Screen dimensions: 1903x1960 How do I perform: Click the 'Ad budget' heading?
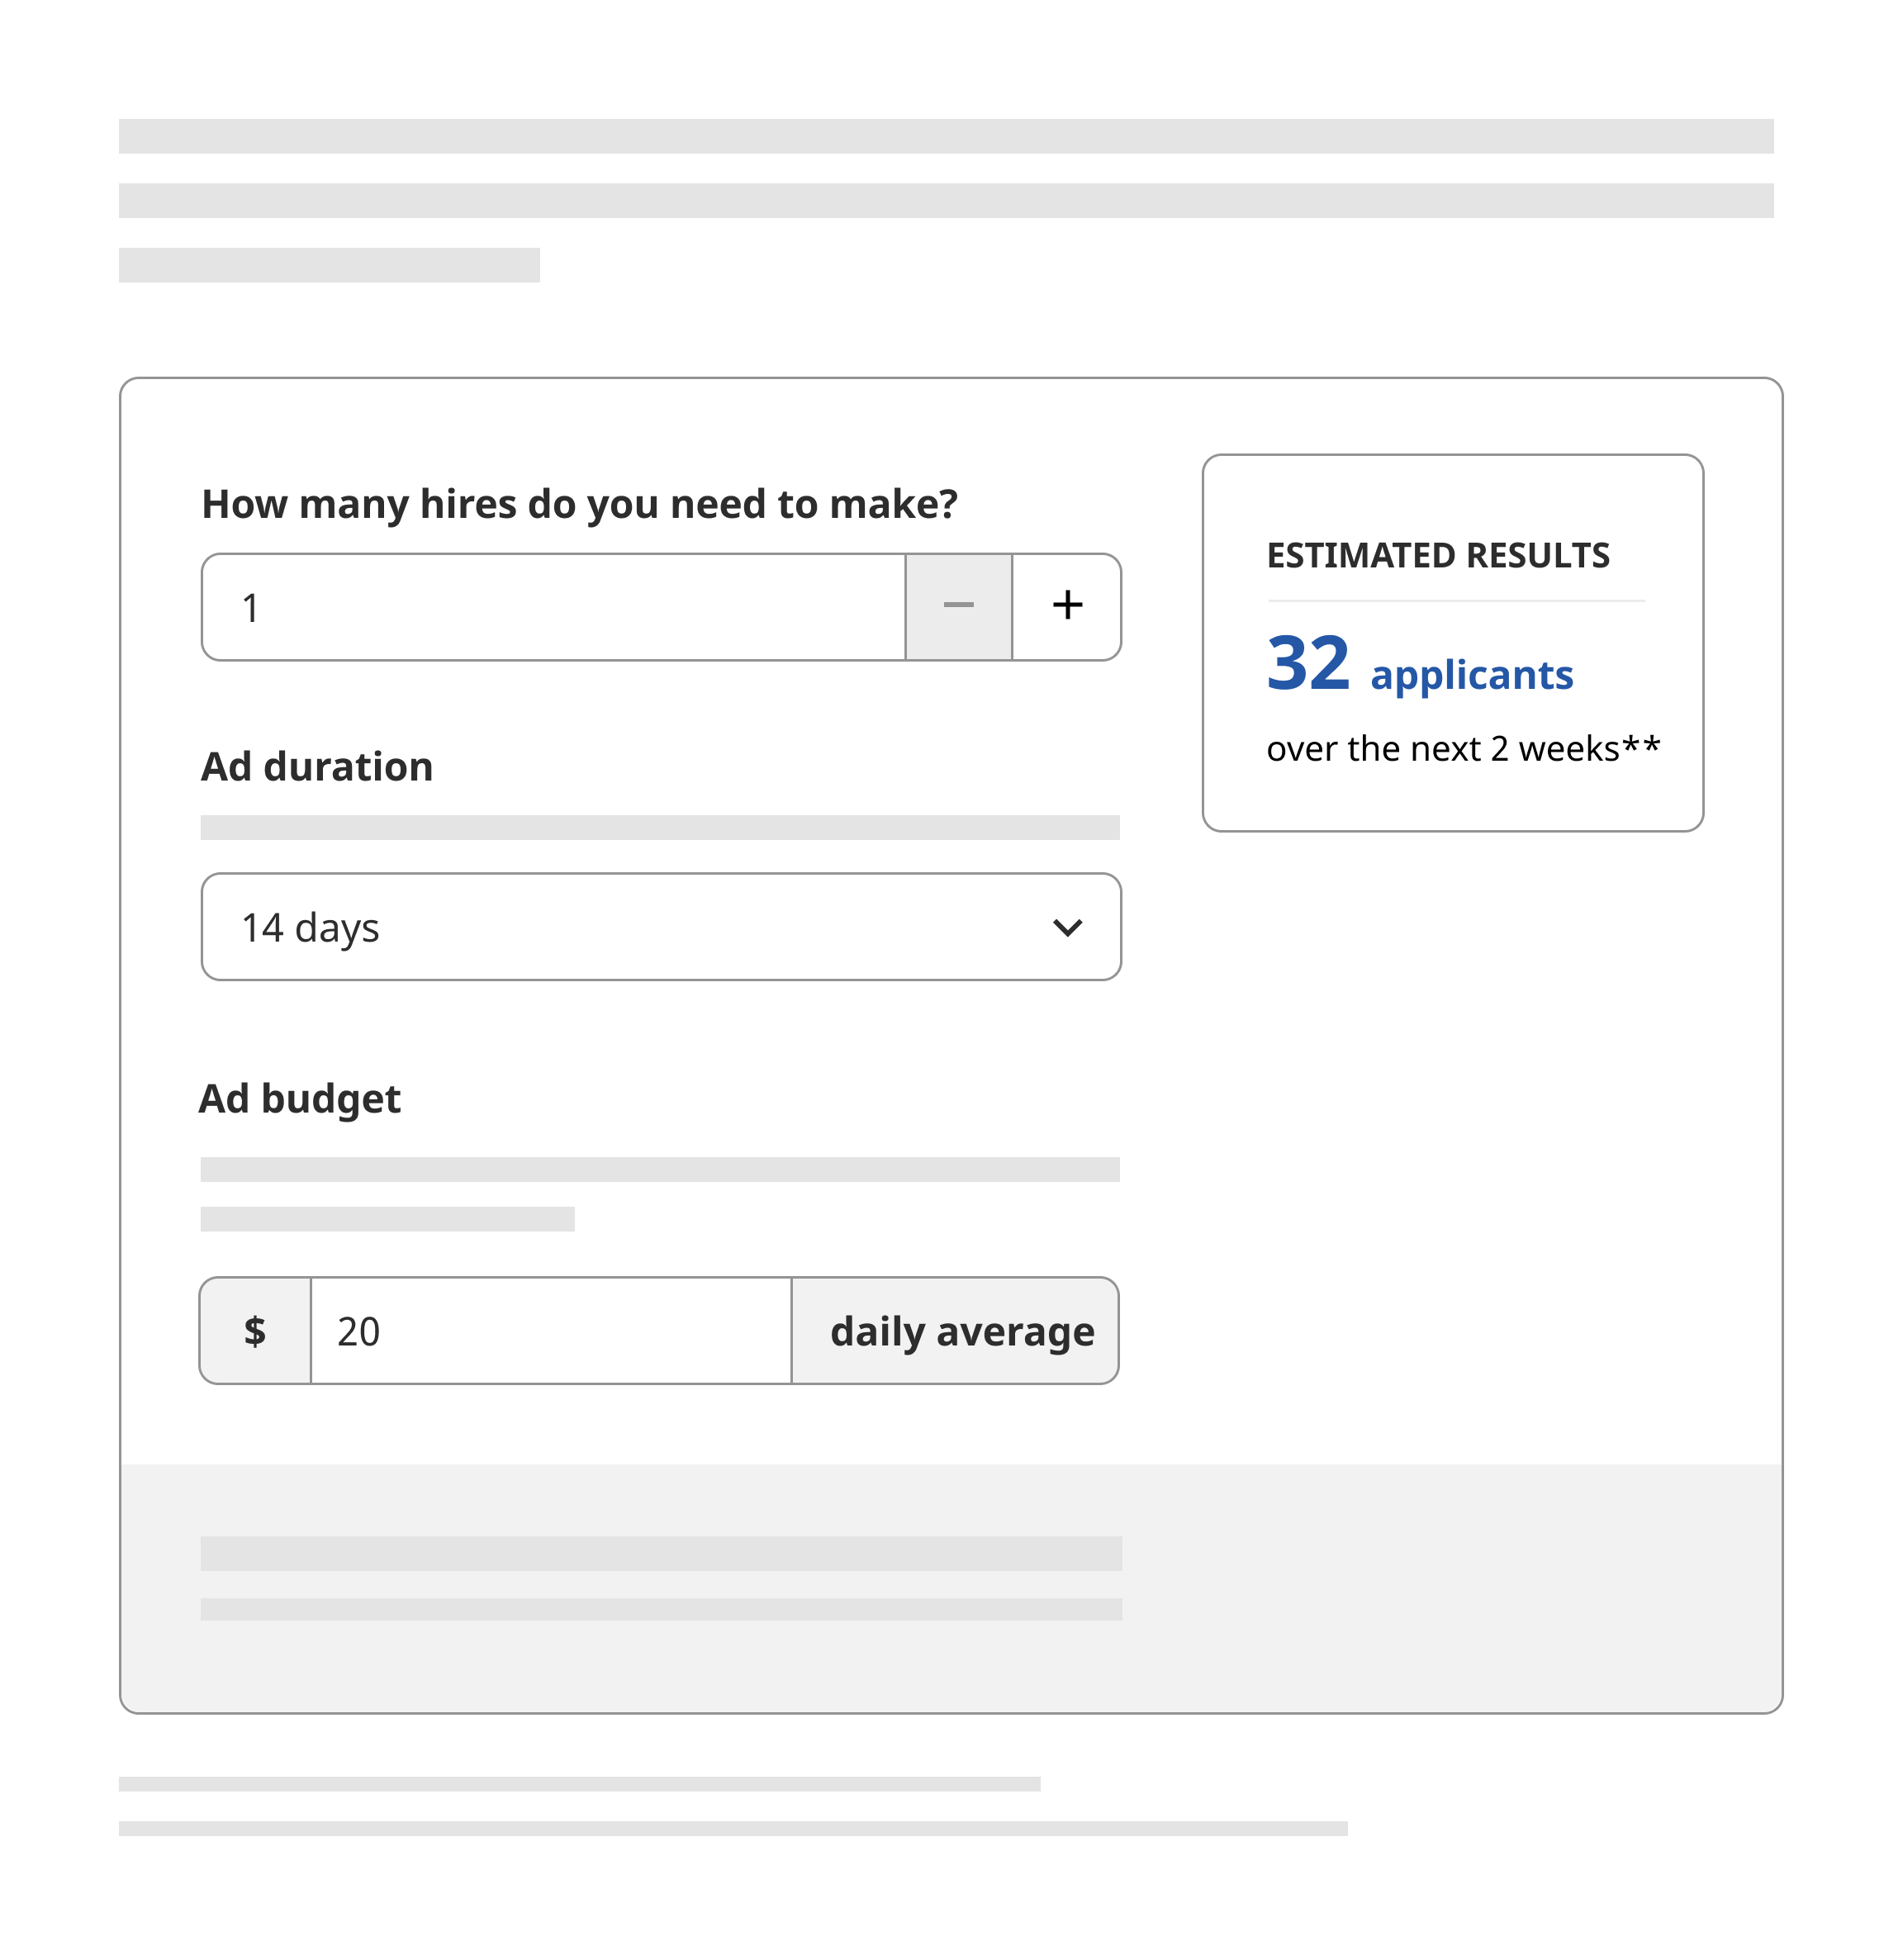(x=300, y=1099)
